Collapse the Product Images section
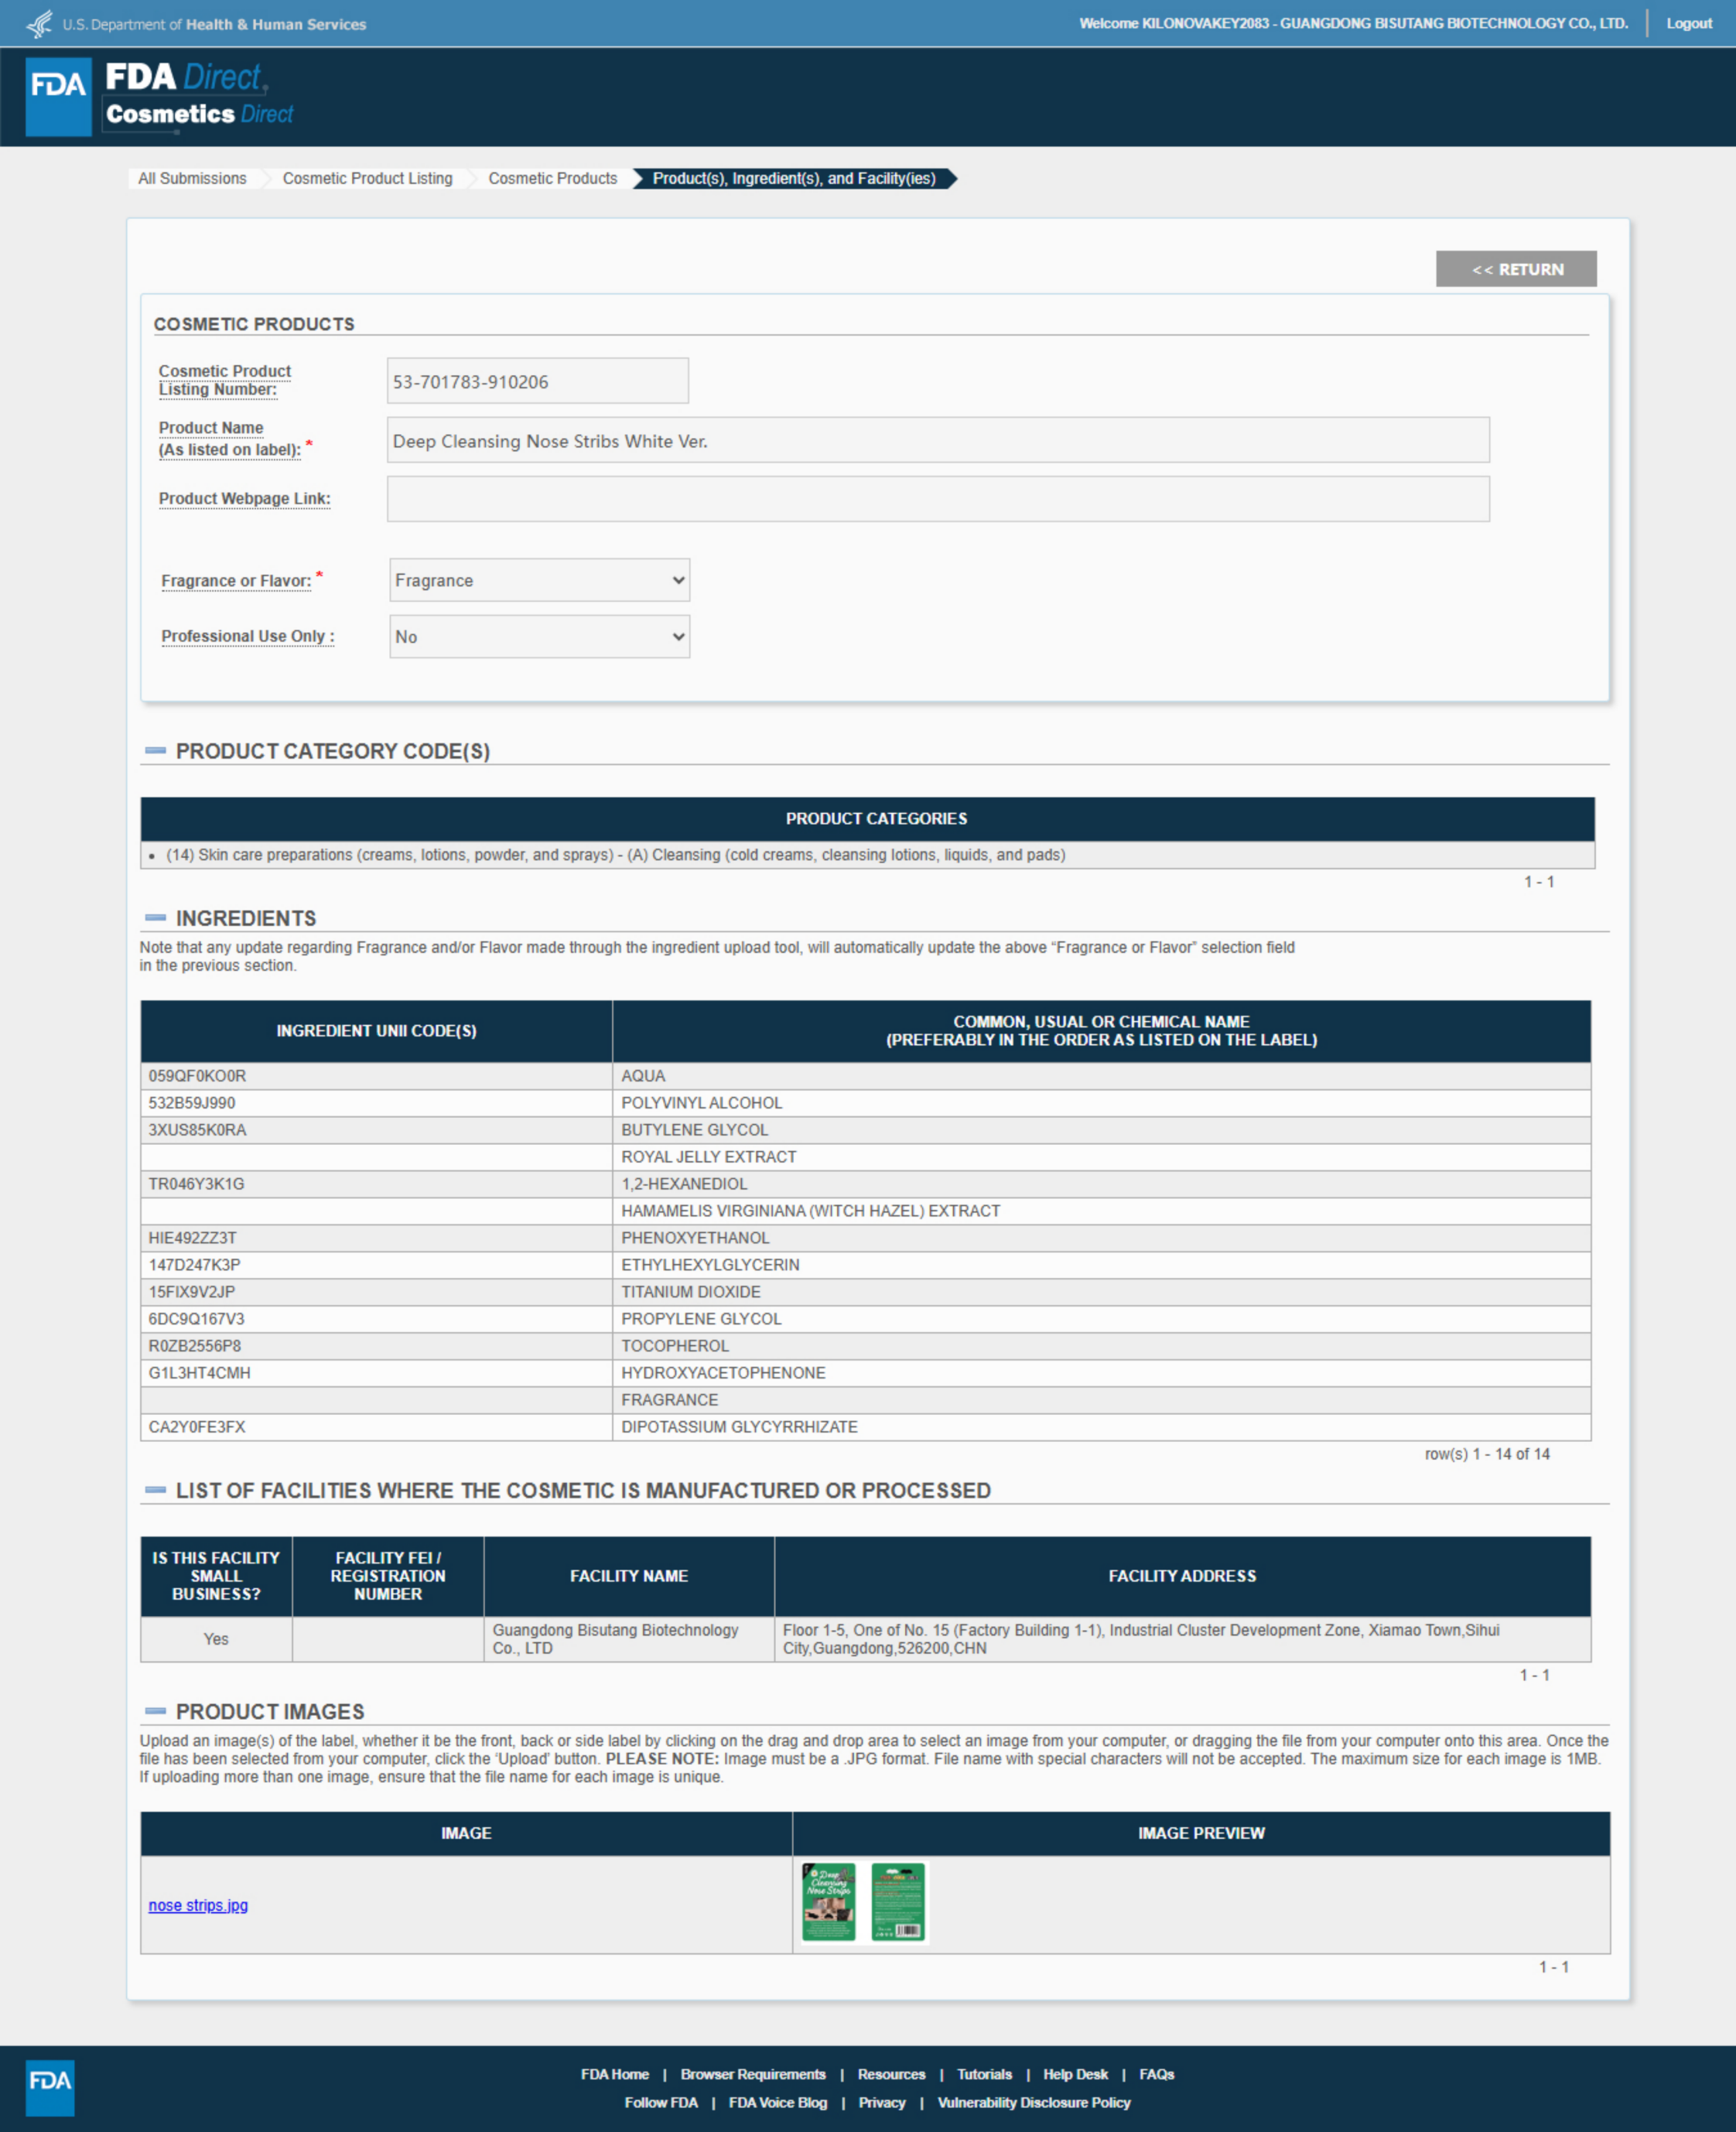1736x2132 pixels. pyautogui.click(x=155, y=1711)
